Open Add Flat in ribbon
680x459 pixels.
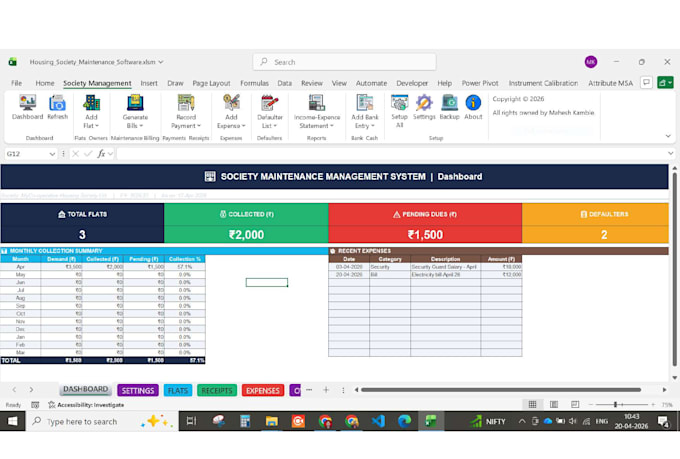91,112
